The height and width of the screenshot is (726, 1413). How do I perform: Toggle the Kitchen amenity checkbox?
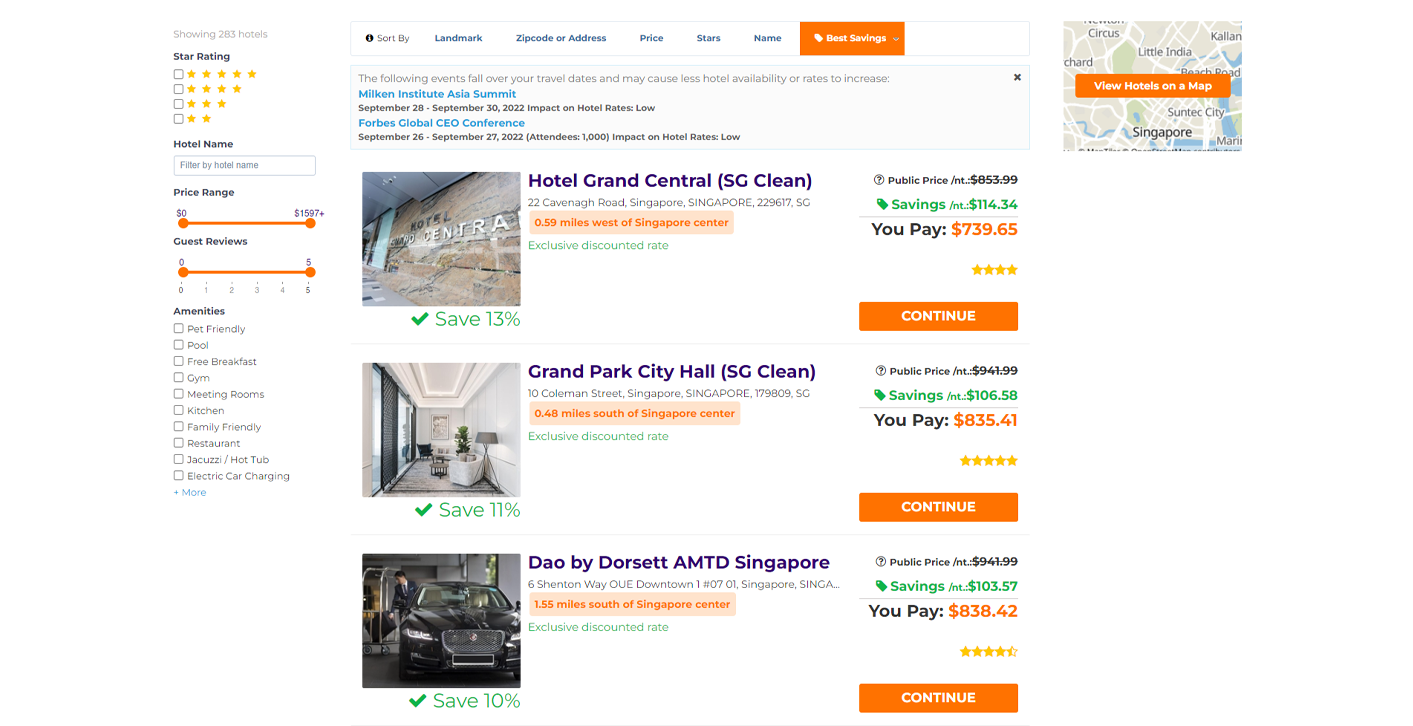pos(178,410)
